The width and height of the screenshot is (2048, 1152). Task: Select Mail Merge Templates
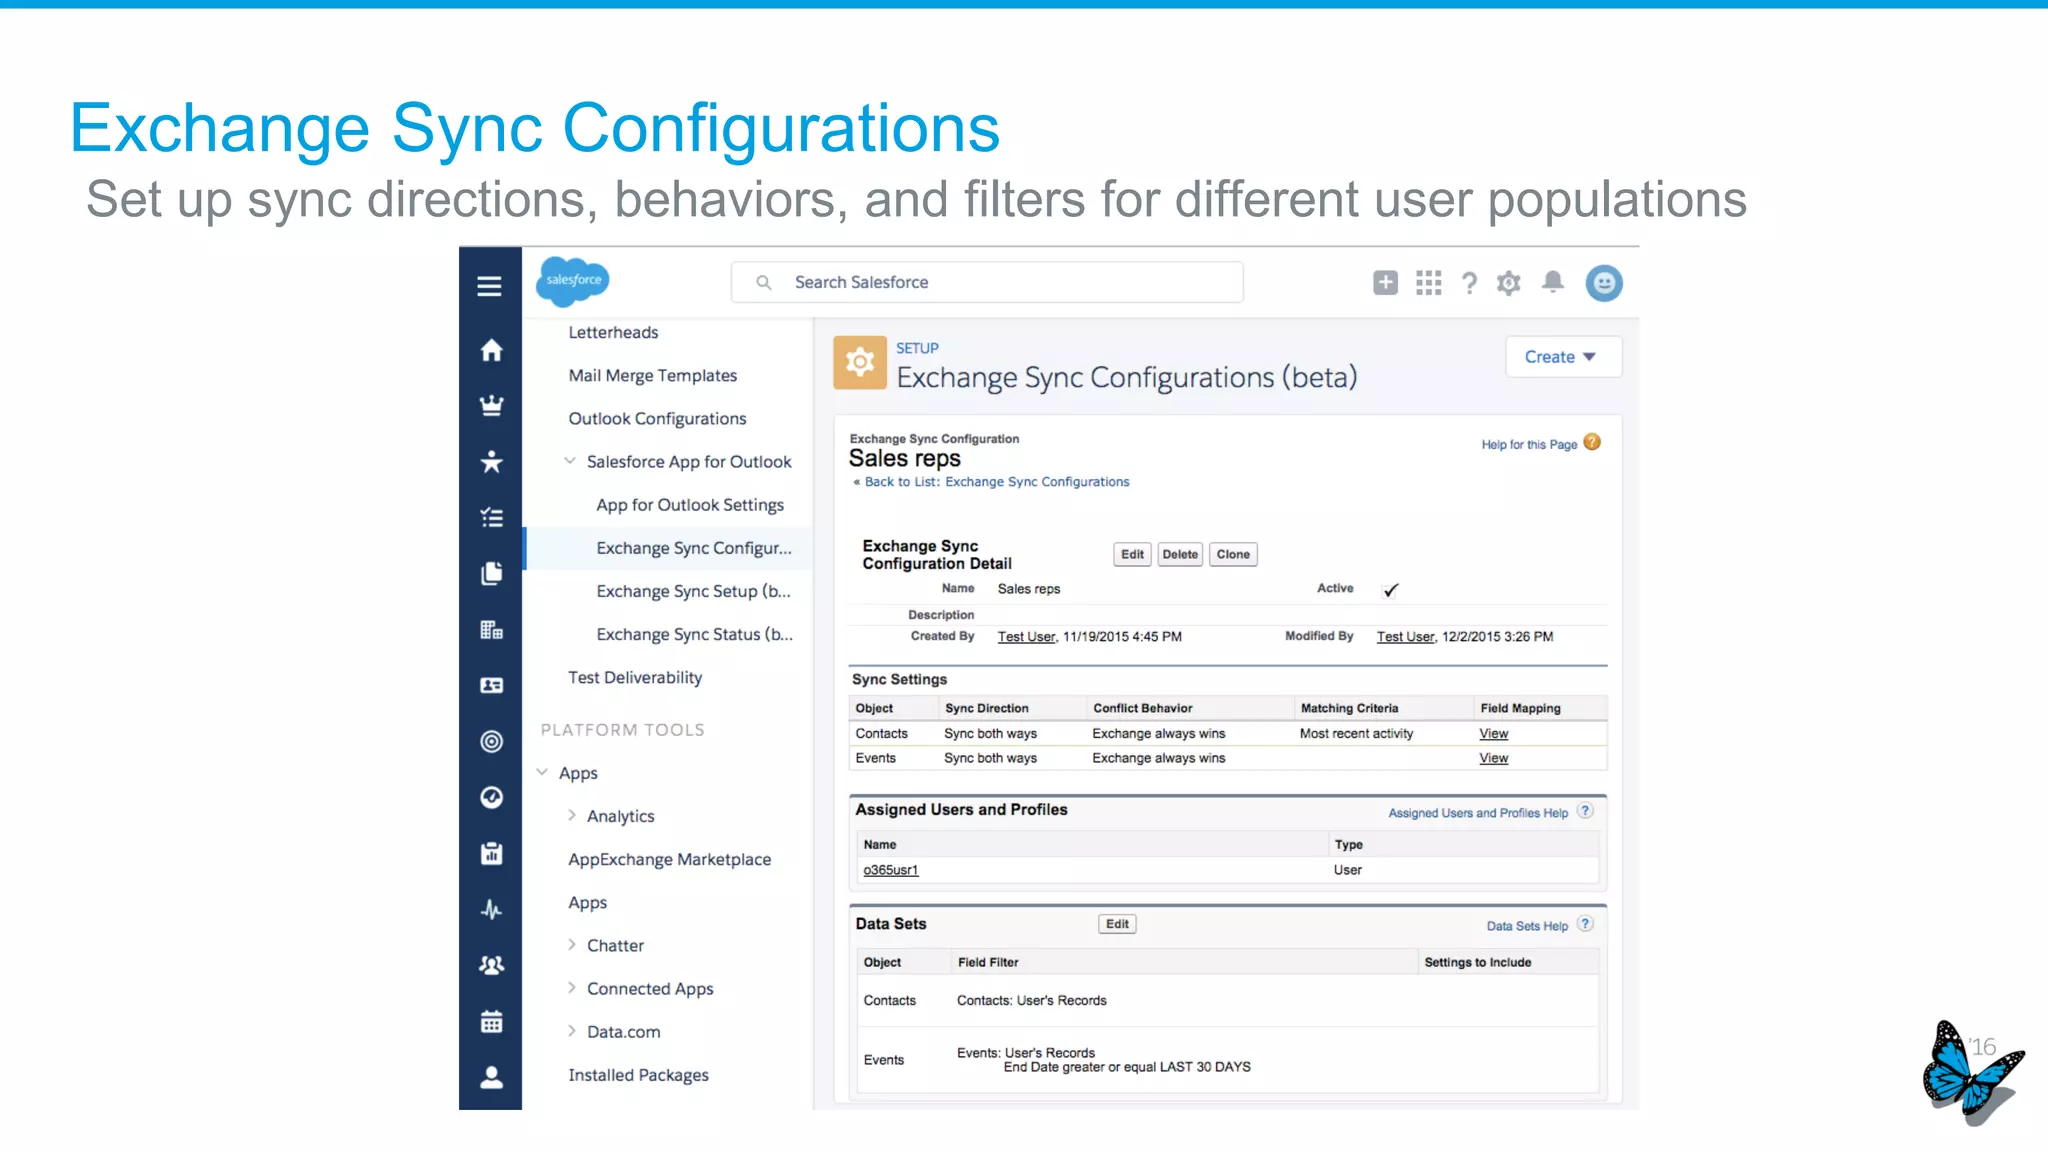coord(652,375)
